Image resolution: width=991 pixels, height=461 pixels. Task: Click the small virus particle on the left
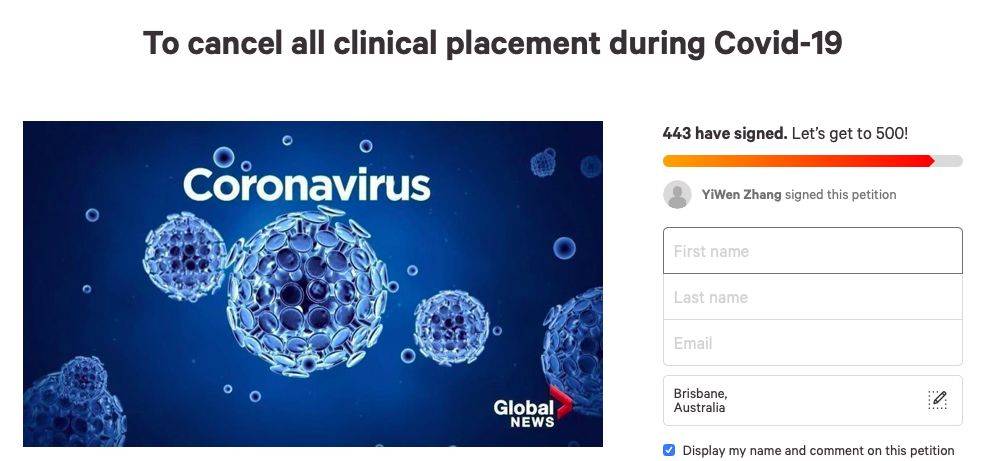click(185, 255)
